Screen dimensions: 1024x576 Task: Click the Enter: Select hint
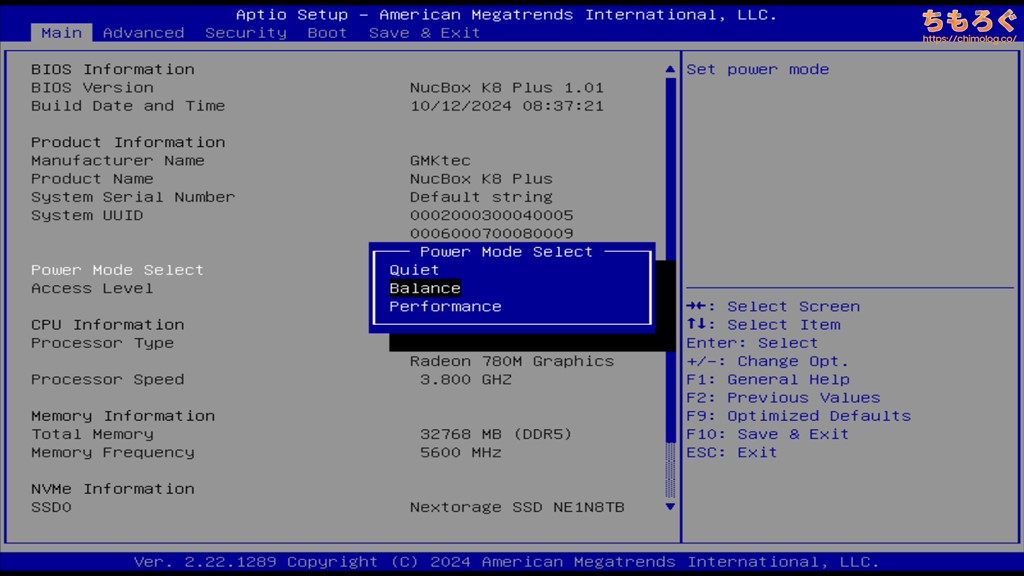(752, 343)
